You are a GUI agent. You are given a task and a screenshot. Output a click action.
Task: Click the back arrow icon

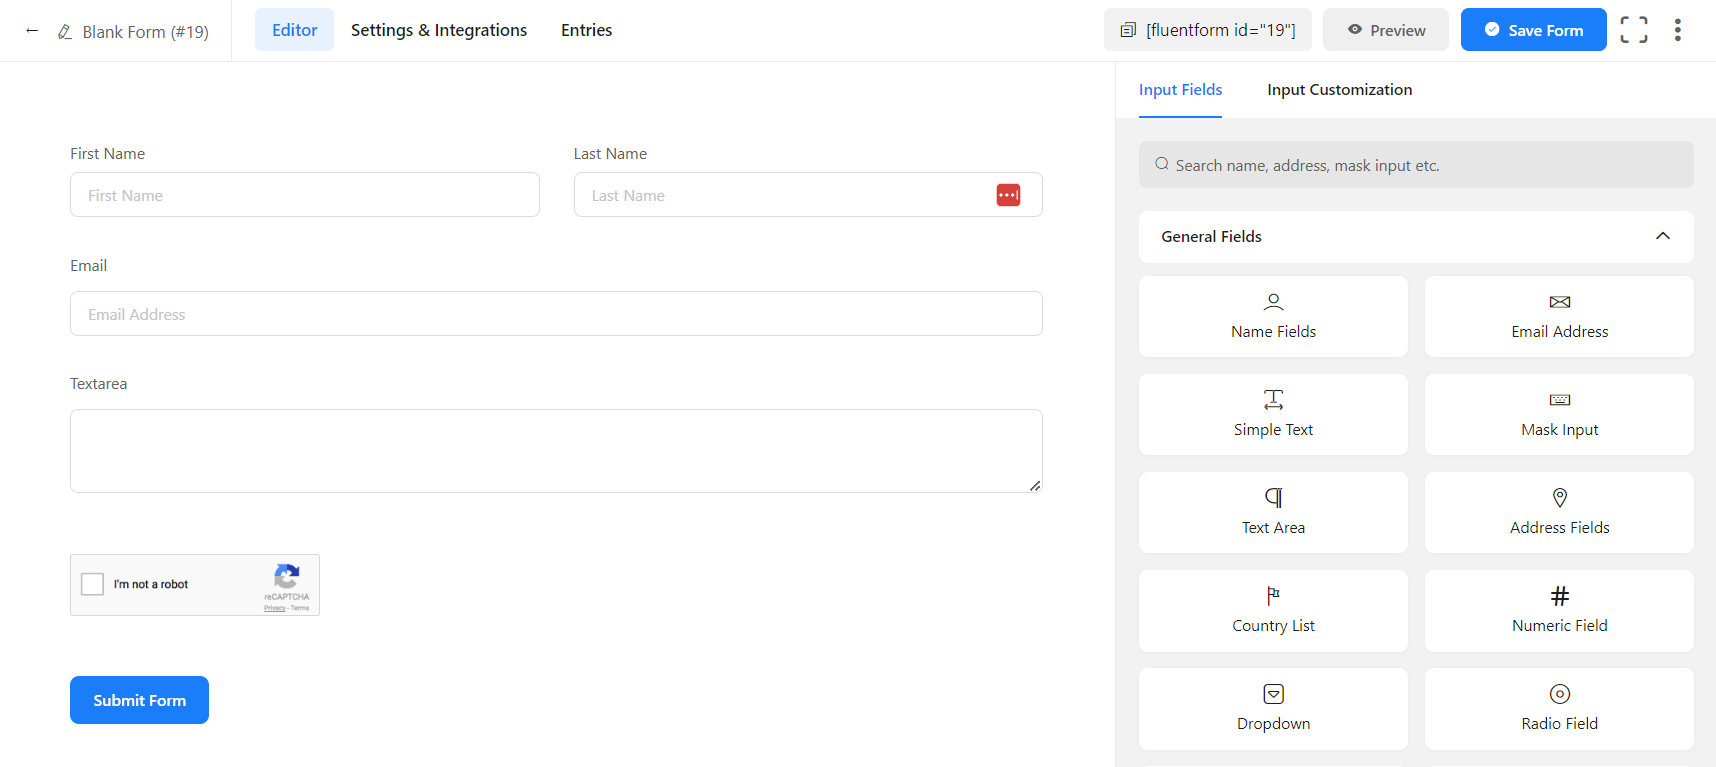(x=32, y=31)
